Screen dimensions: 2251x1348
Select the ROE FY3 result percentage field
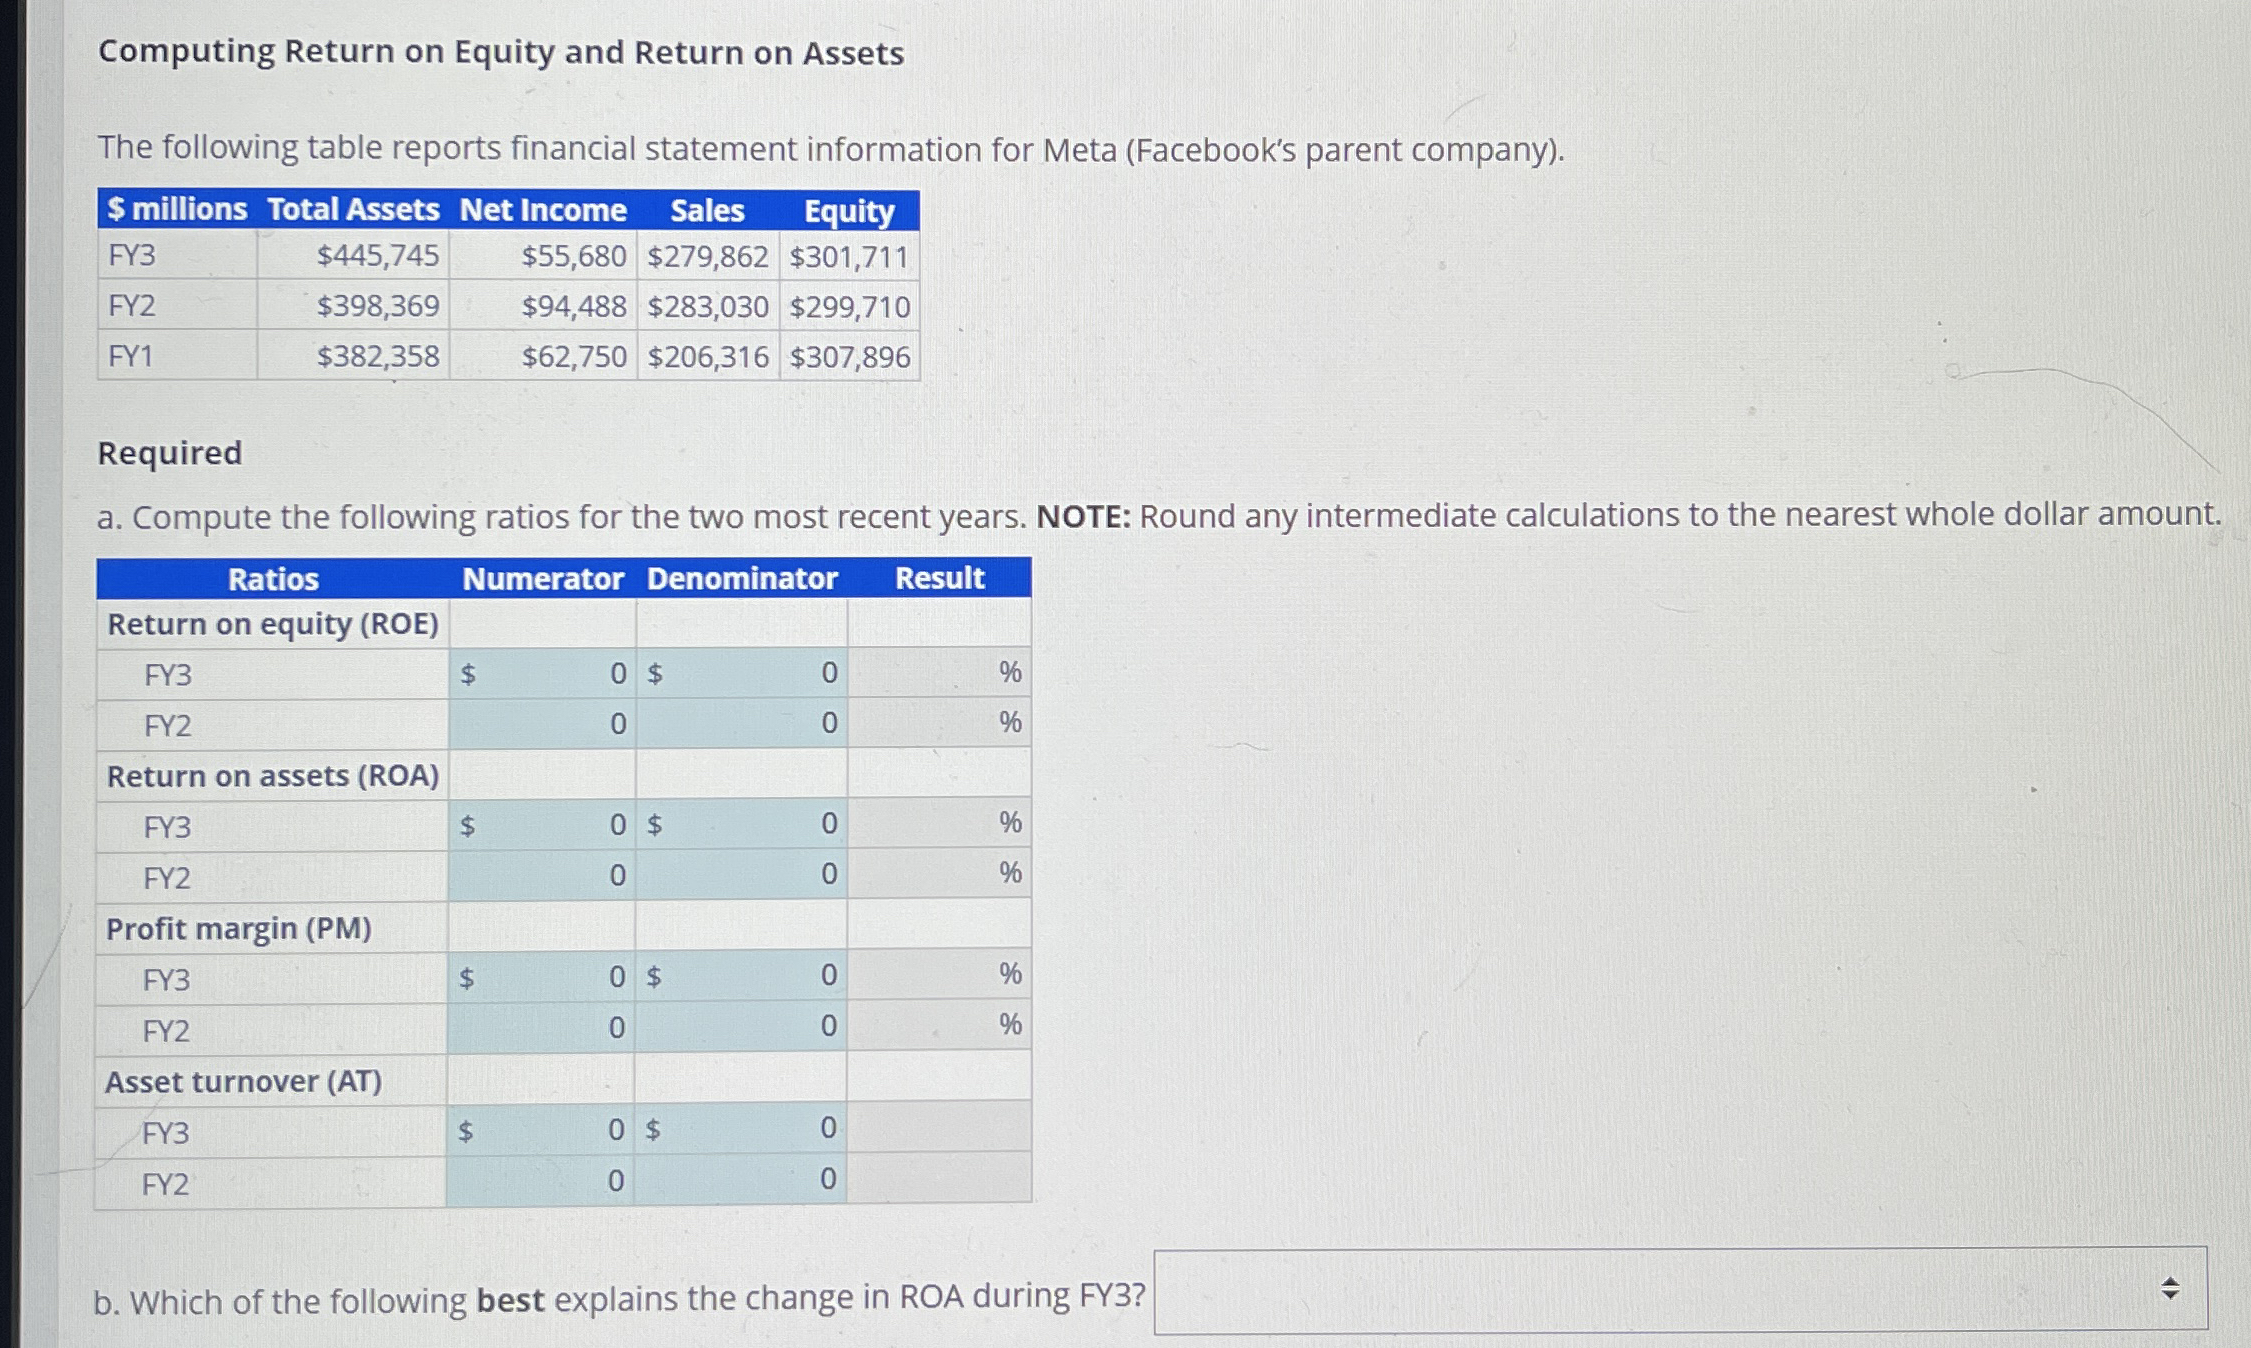940,675
